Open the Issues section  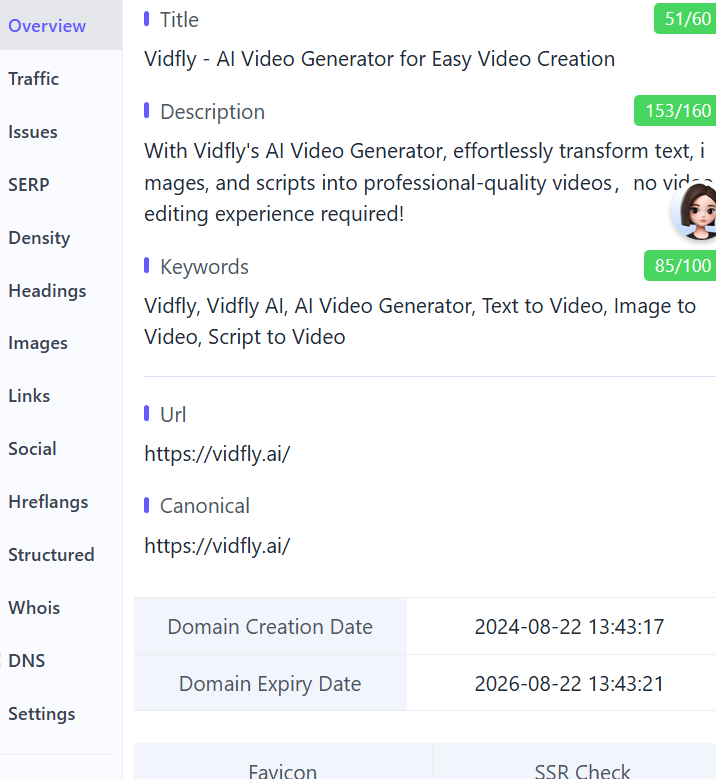(x=33, y=132)
